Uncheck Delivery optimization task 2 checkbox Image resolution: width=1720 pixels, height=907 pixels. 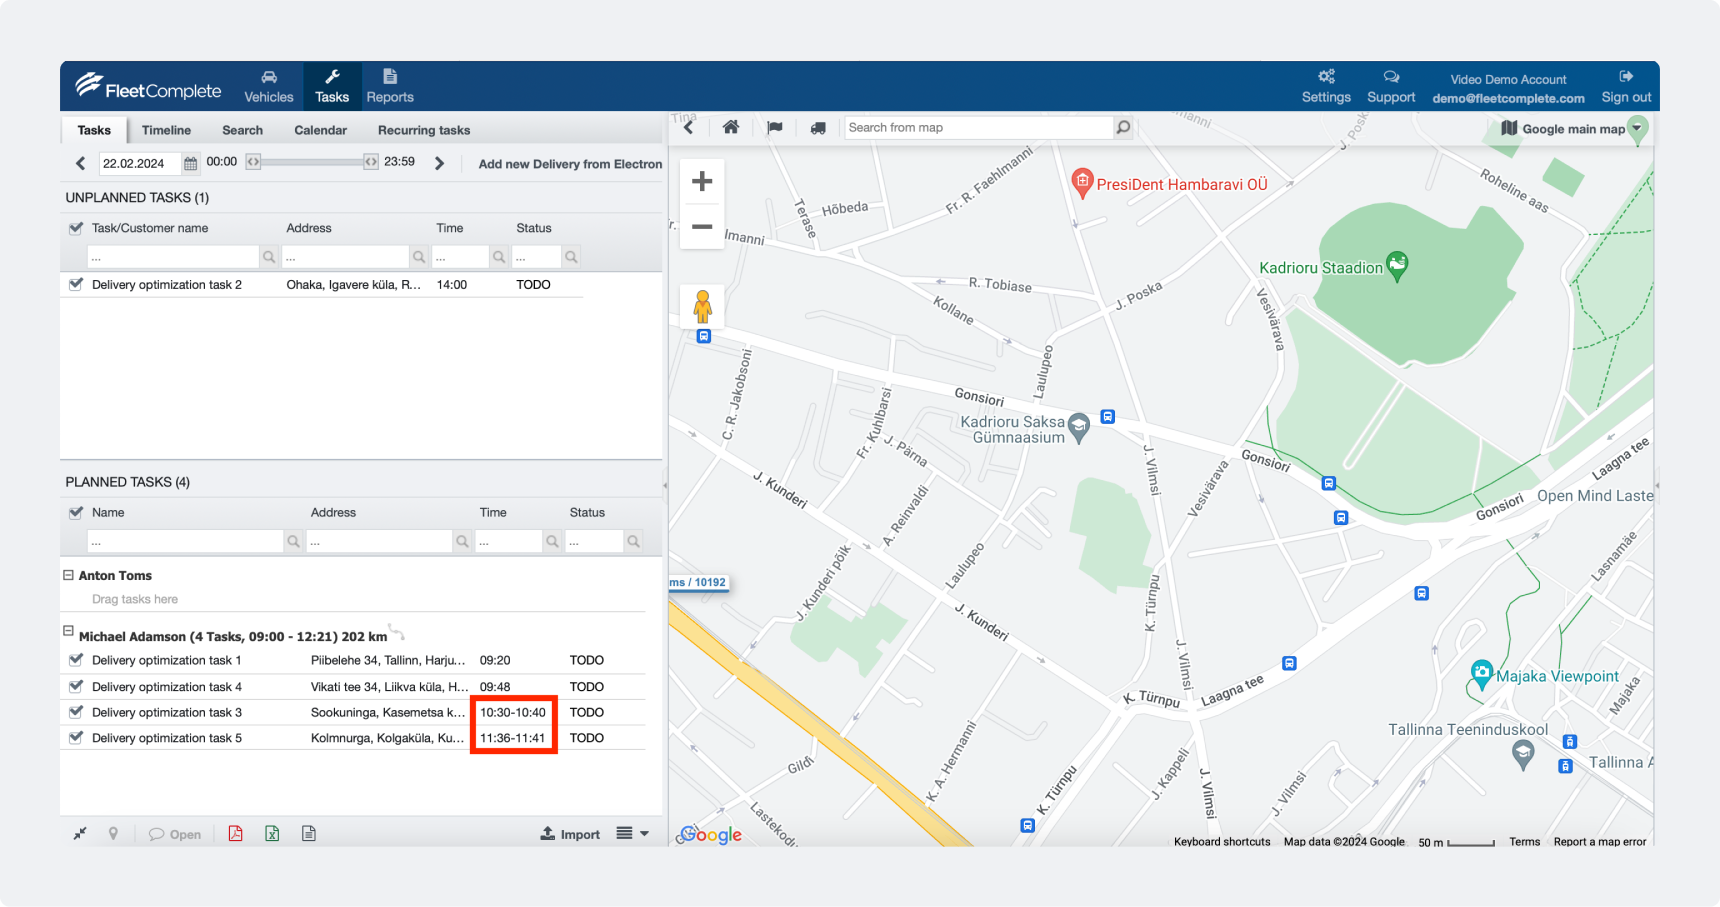tap(76, 284)
